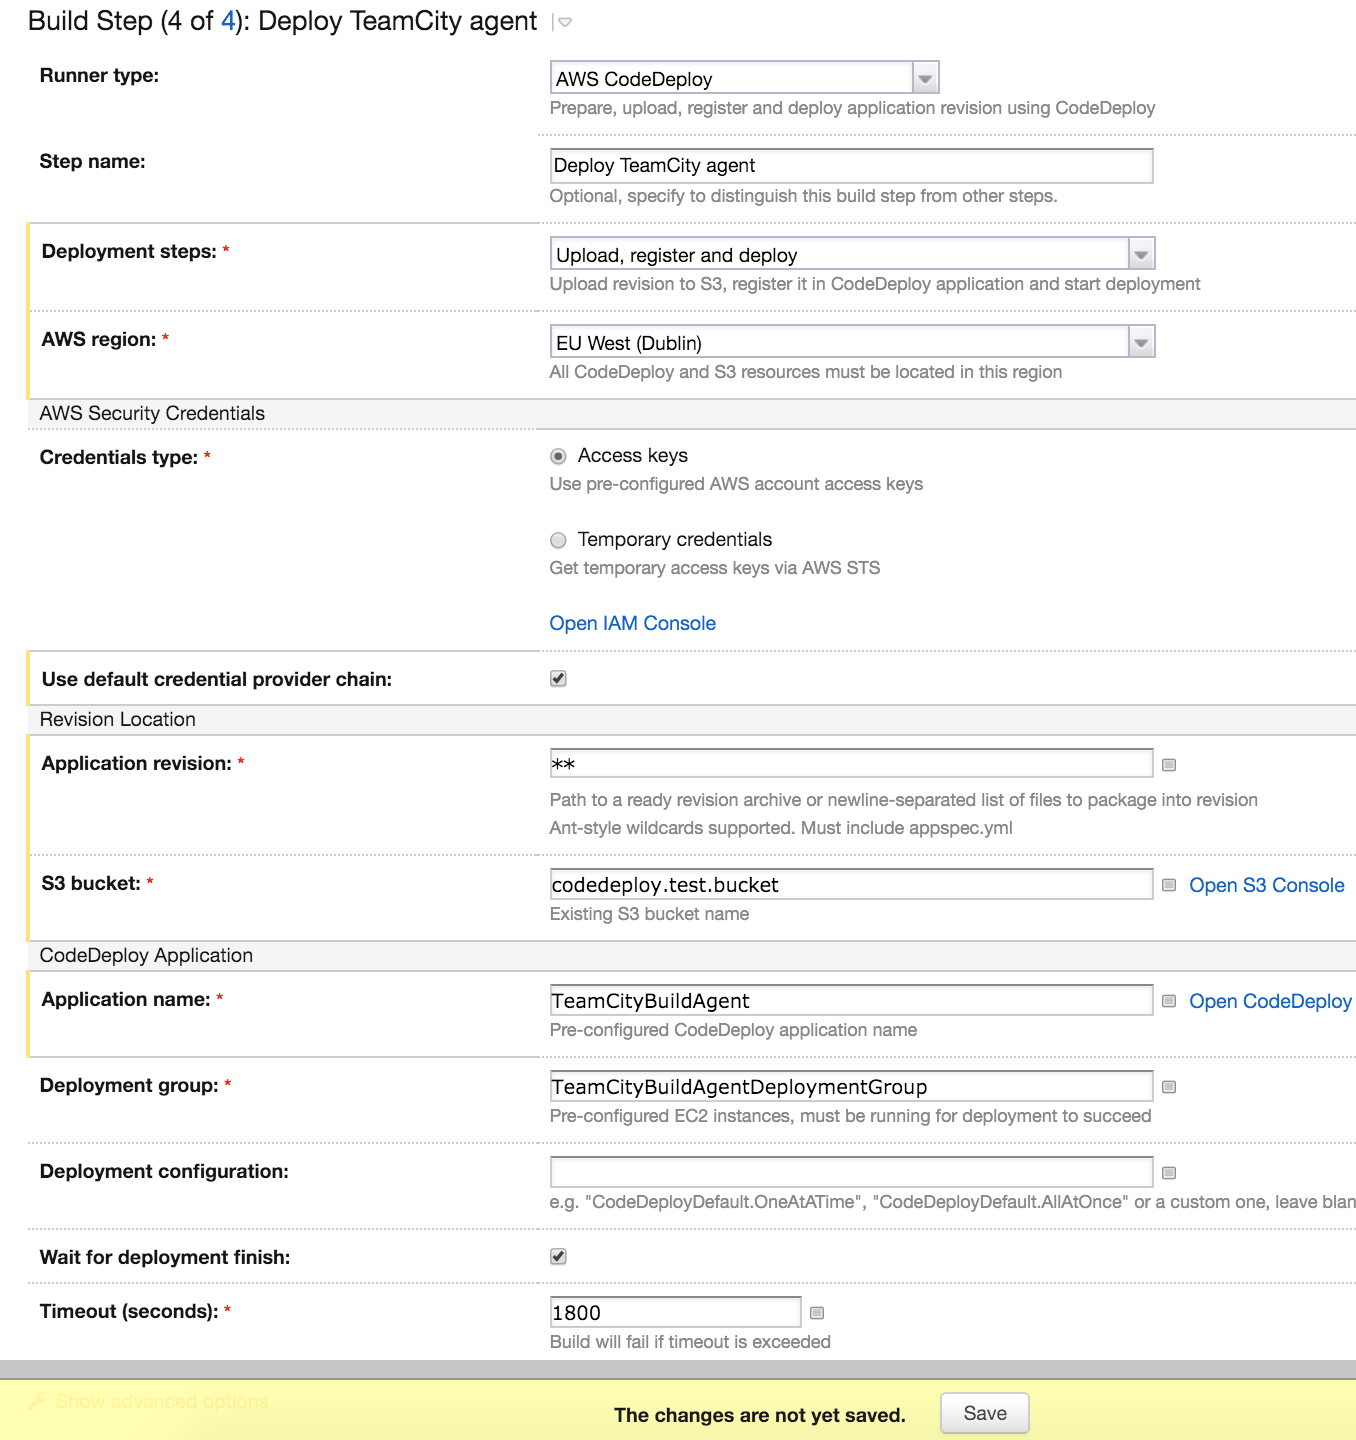Focus the Deployment group input field
Image resolution: width=1356 pixels, height=1440 pixels.
(851, 1086)
